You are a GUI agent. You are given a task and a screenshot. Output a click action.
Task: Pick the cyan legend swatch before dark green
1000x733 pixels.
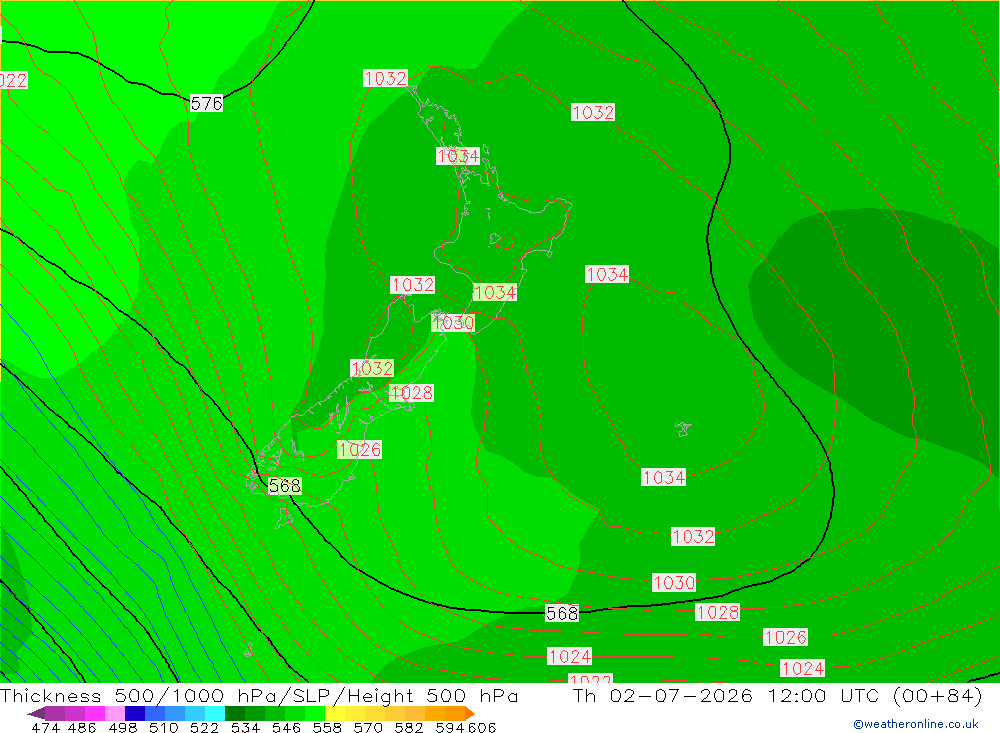point(215,713)
